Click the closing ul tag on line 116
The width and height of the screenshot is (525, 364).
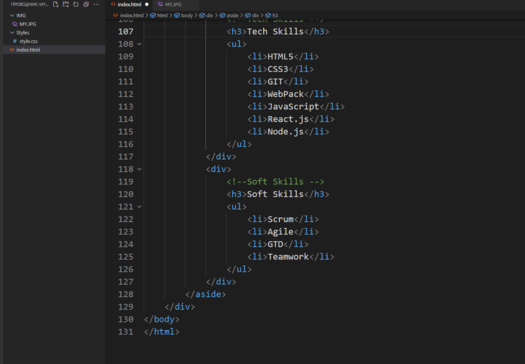point(239,144)
